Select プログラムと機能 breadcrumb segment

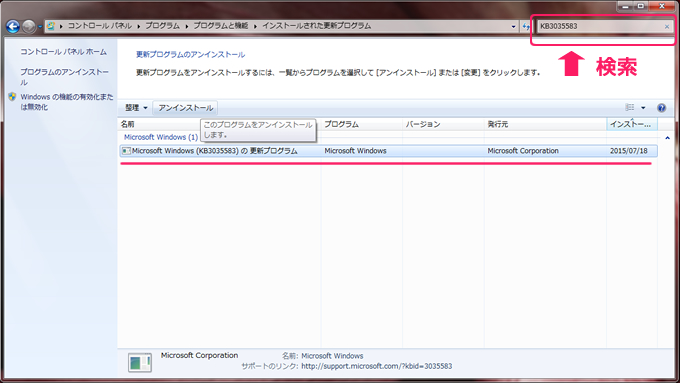click(x=220, y=26)
